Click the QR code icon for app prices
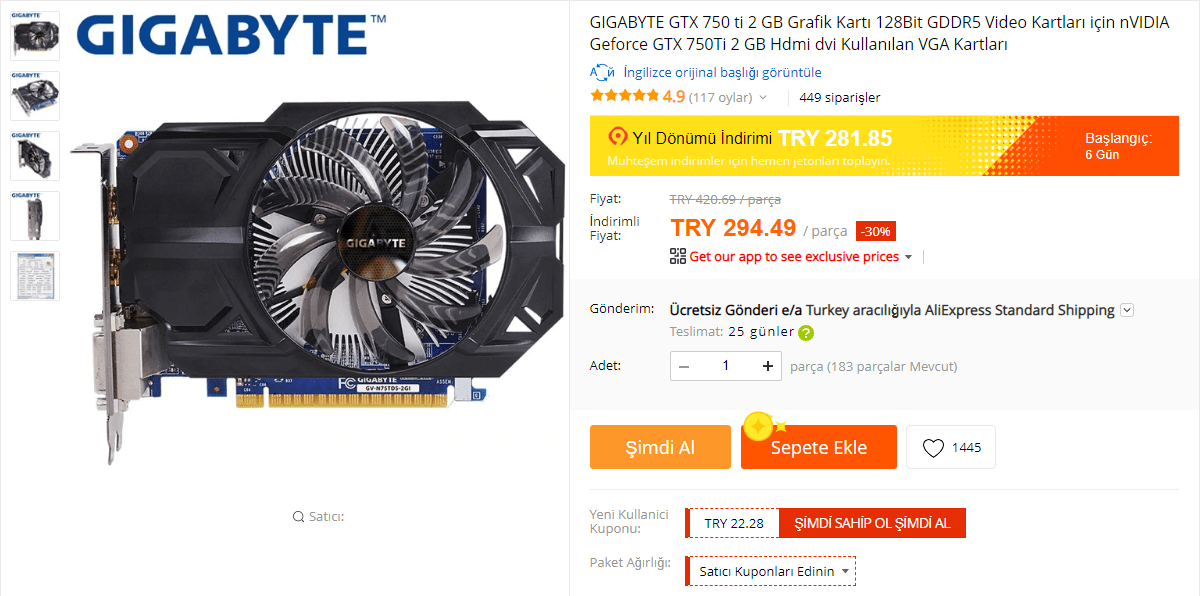The height and width of the screenshot is (596, 1200). (x=678, y=256)
